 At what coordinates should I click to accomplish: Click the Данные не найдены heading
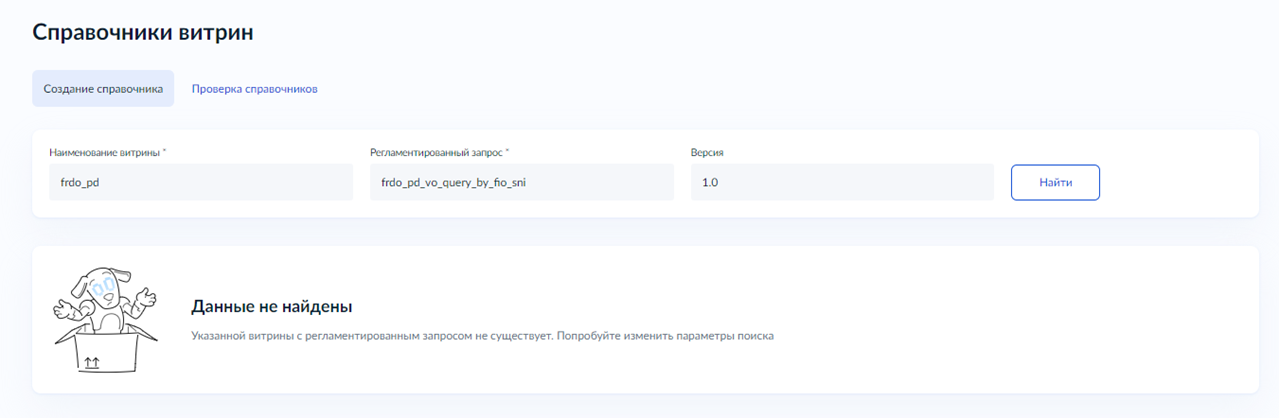[x=272, y=306]
